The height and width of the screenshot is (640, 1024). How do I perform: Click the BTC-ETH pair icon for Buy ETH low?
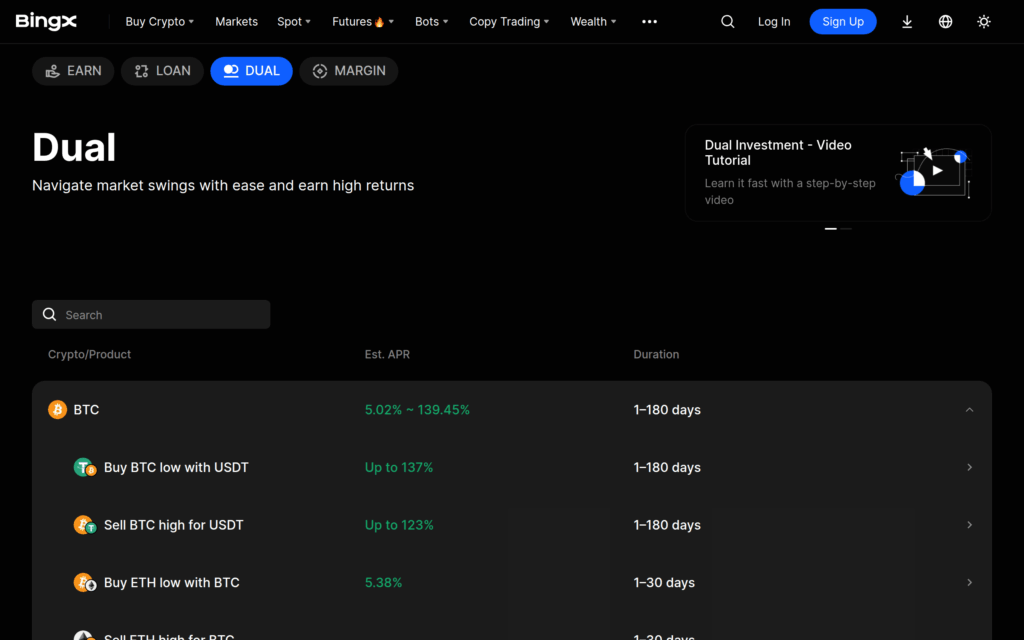coord(85,583)
